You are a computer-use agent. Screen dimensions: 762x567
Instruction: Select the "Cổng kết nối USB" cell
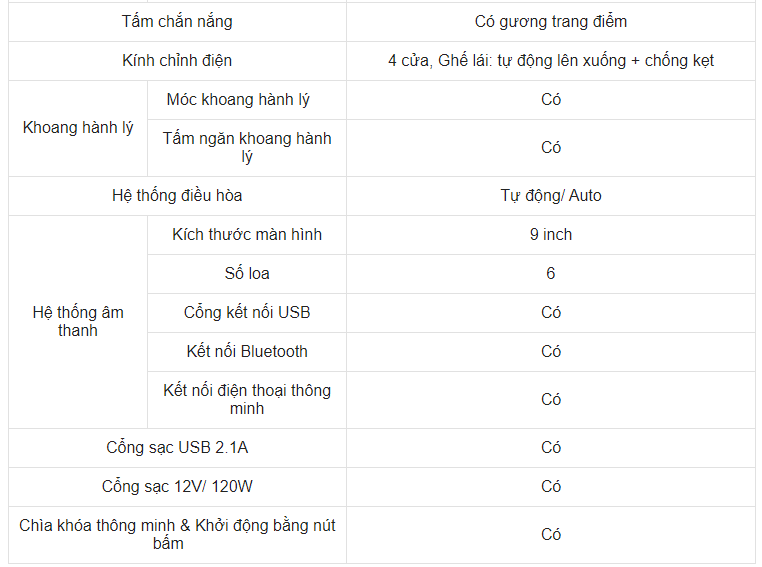pos(247,312)
